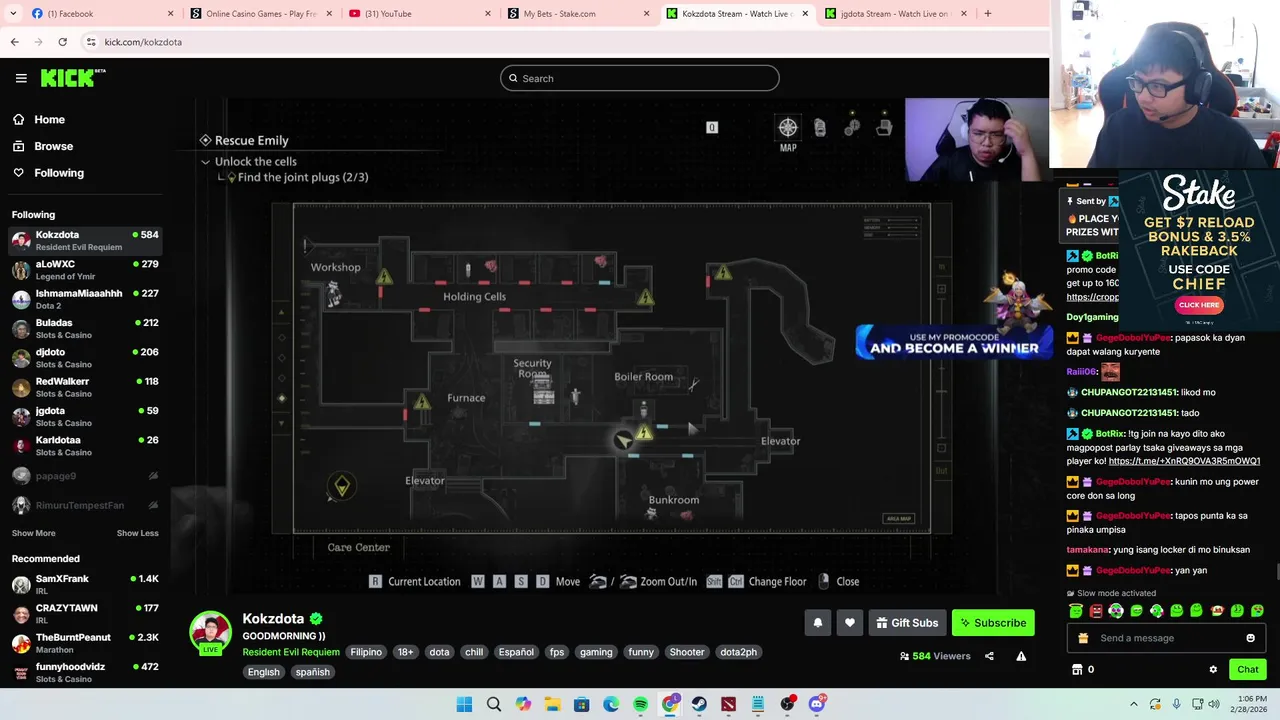The width and height of the screenshot is (1280, 720).
Task: Switch to the YouTube tab
Action: pos(420,14)
